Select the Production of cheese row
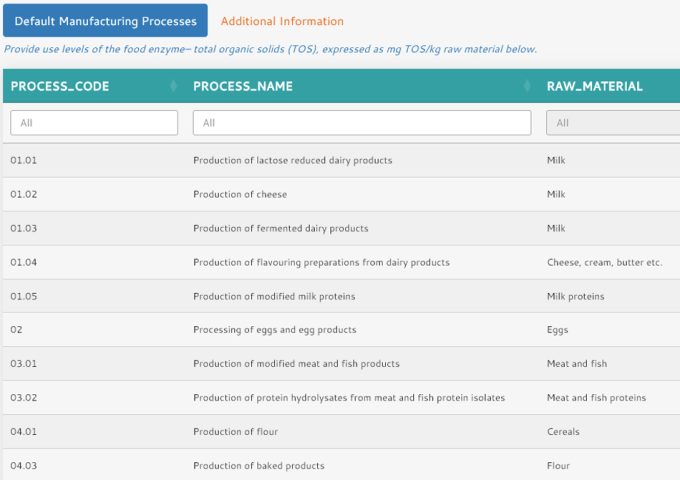Viewport: 680px width, 480px height. click(240, 194)
